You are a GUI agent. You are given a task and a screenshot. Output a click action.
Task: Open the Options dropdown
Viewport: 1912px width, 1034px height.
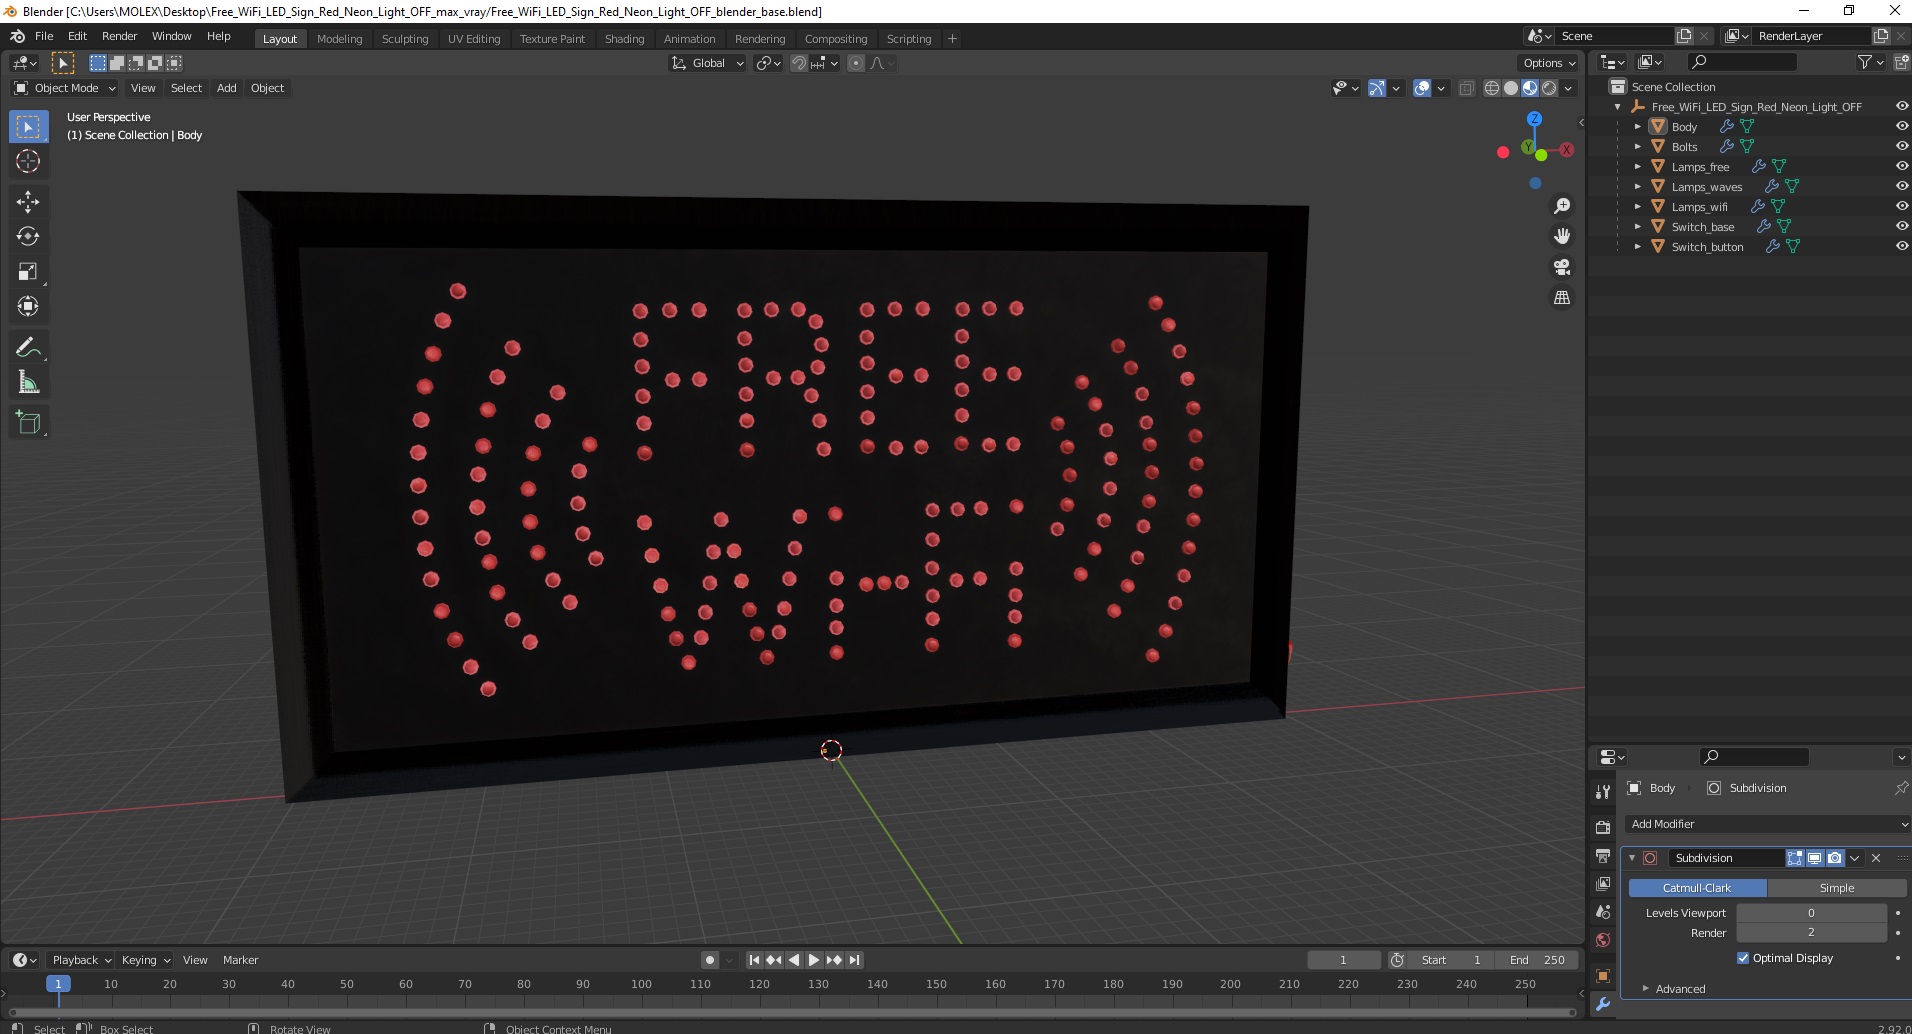click(1550, 63)
